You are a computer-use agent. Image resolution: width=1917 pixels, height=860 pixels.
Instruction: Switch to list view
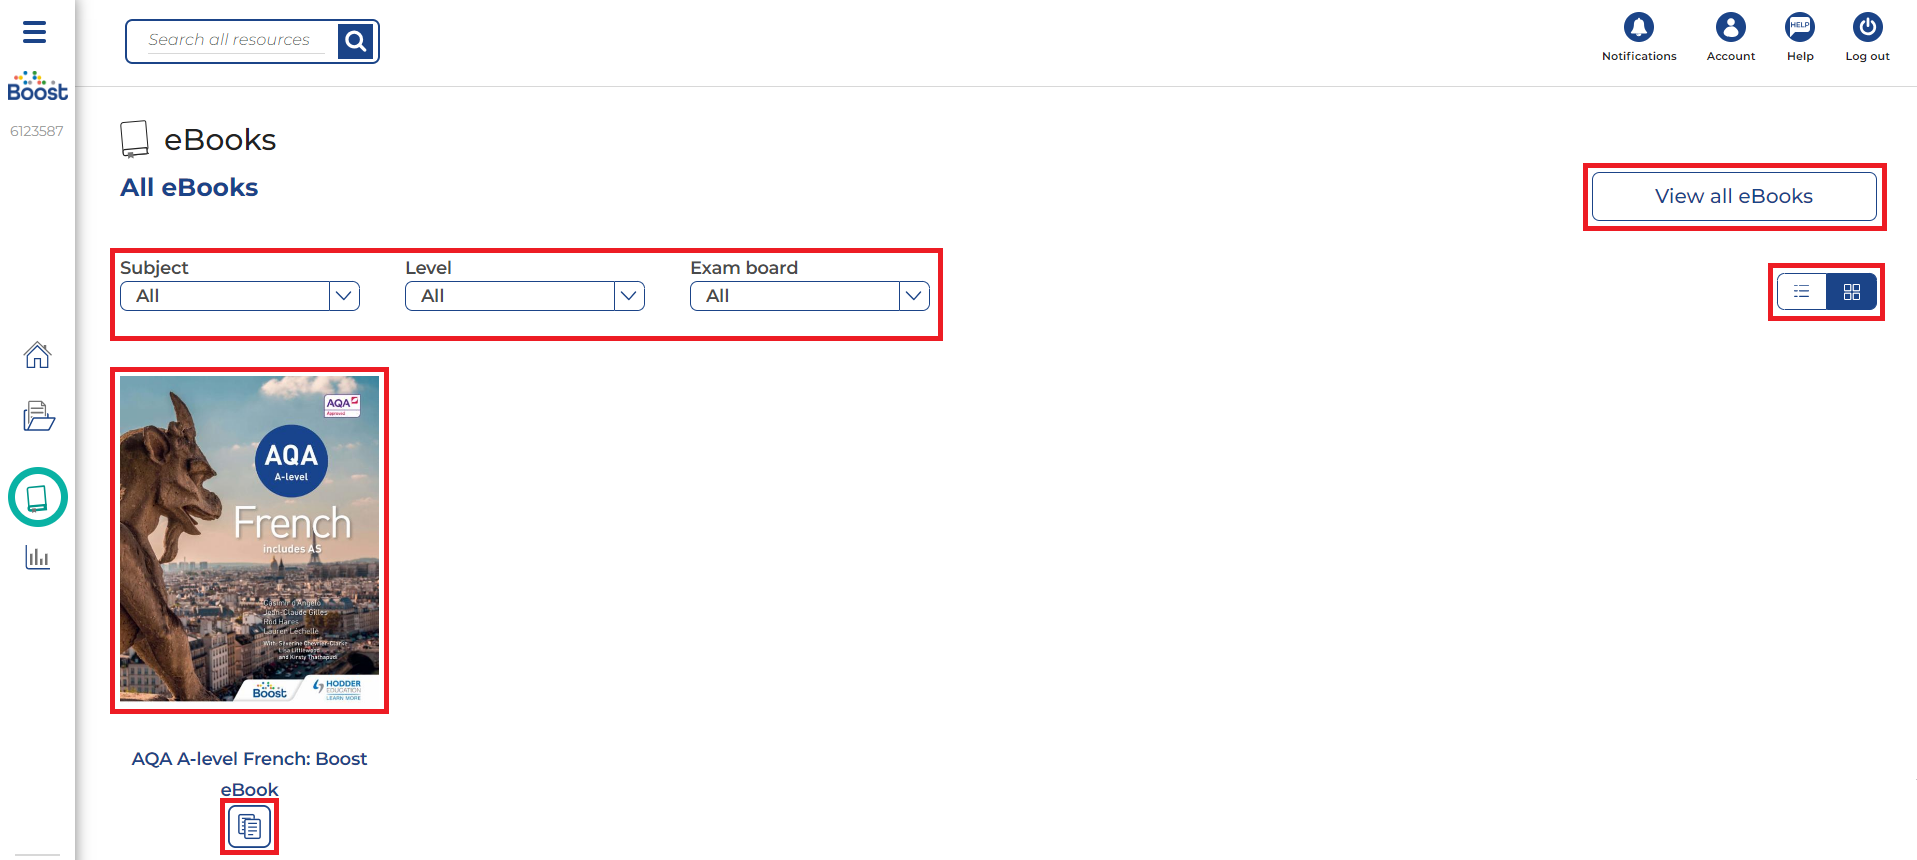click(x=1801, y=292)
